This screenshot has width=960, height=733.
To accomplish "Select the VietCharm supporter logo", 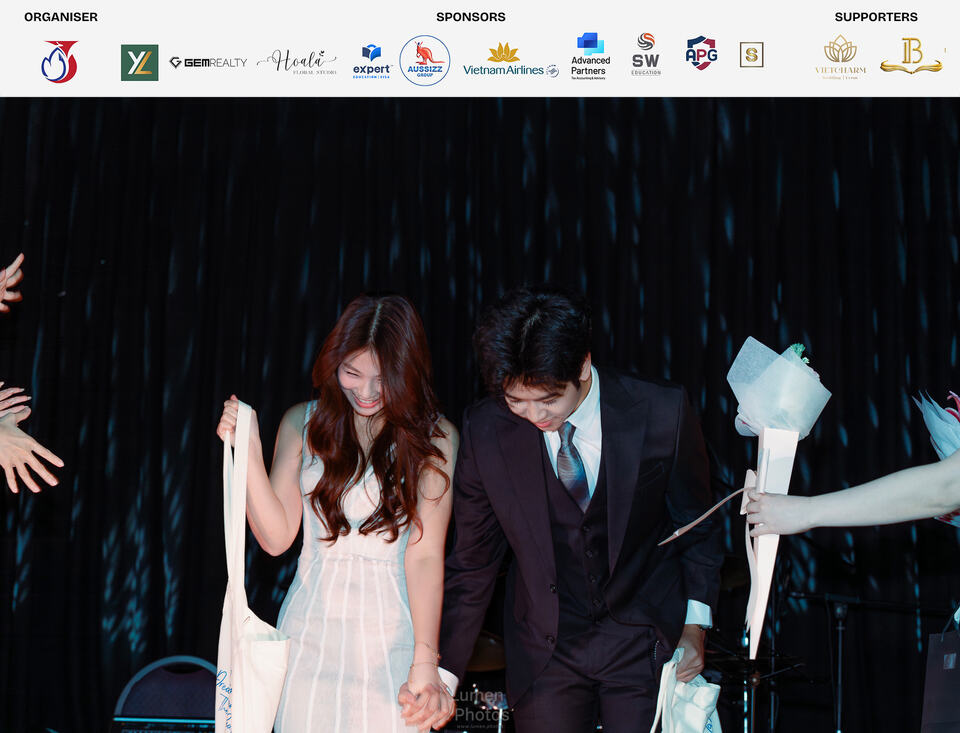I will click(x=841, y=57).
